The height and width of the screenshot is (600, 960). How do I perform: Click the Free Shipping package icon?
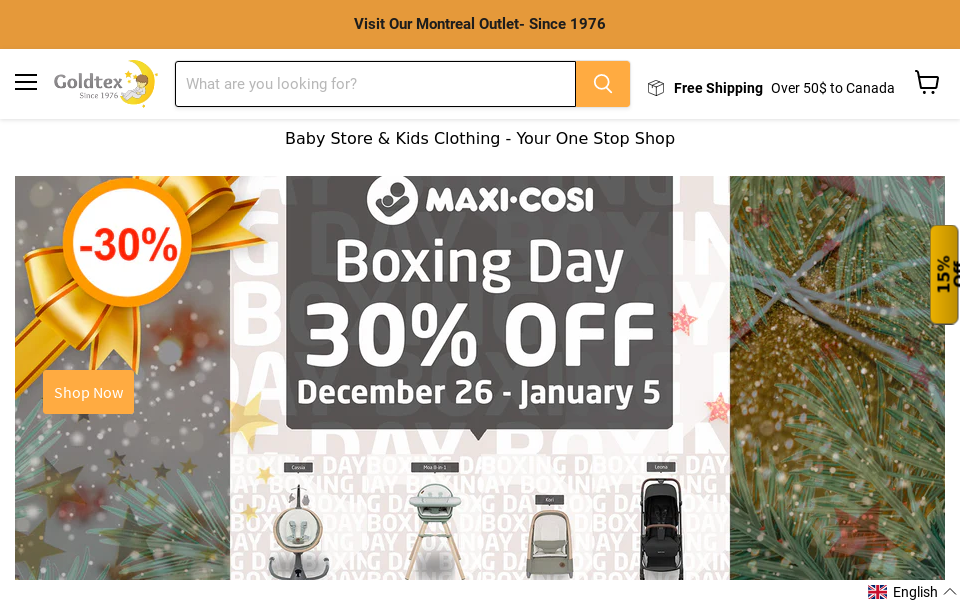coord(656,88)
